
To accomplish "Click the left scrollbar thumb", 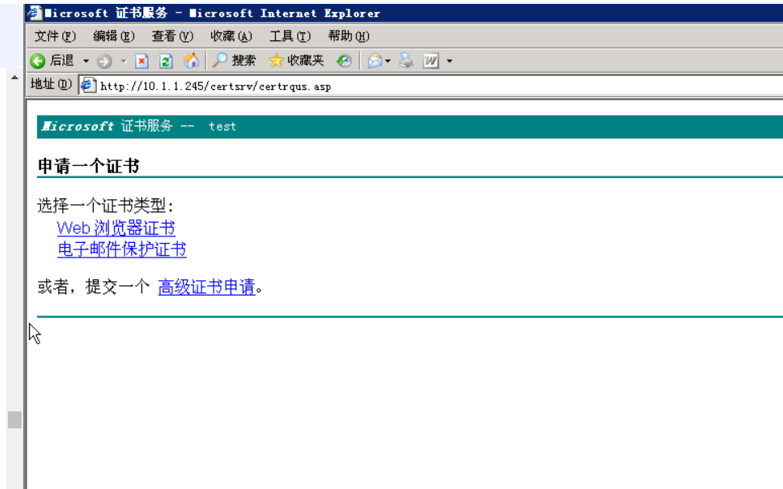I will [x=14, y=420].
